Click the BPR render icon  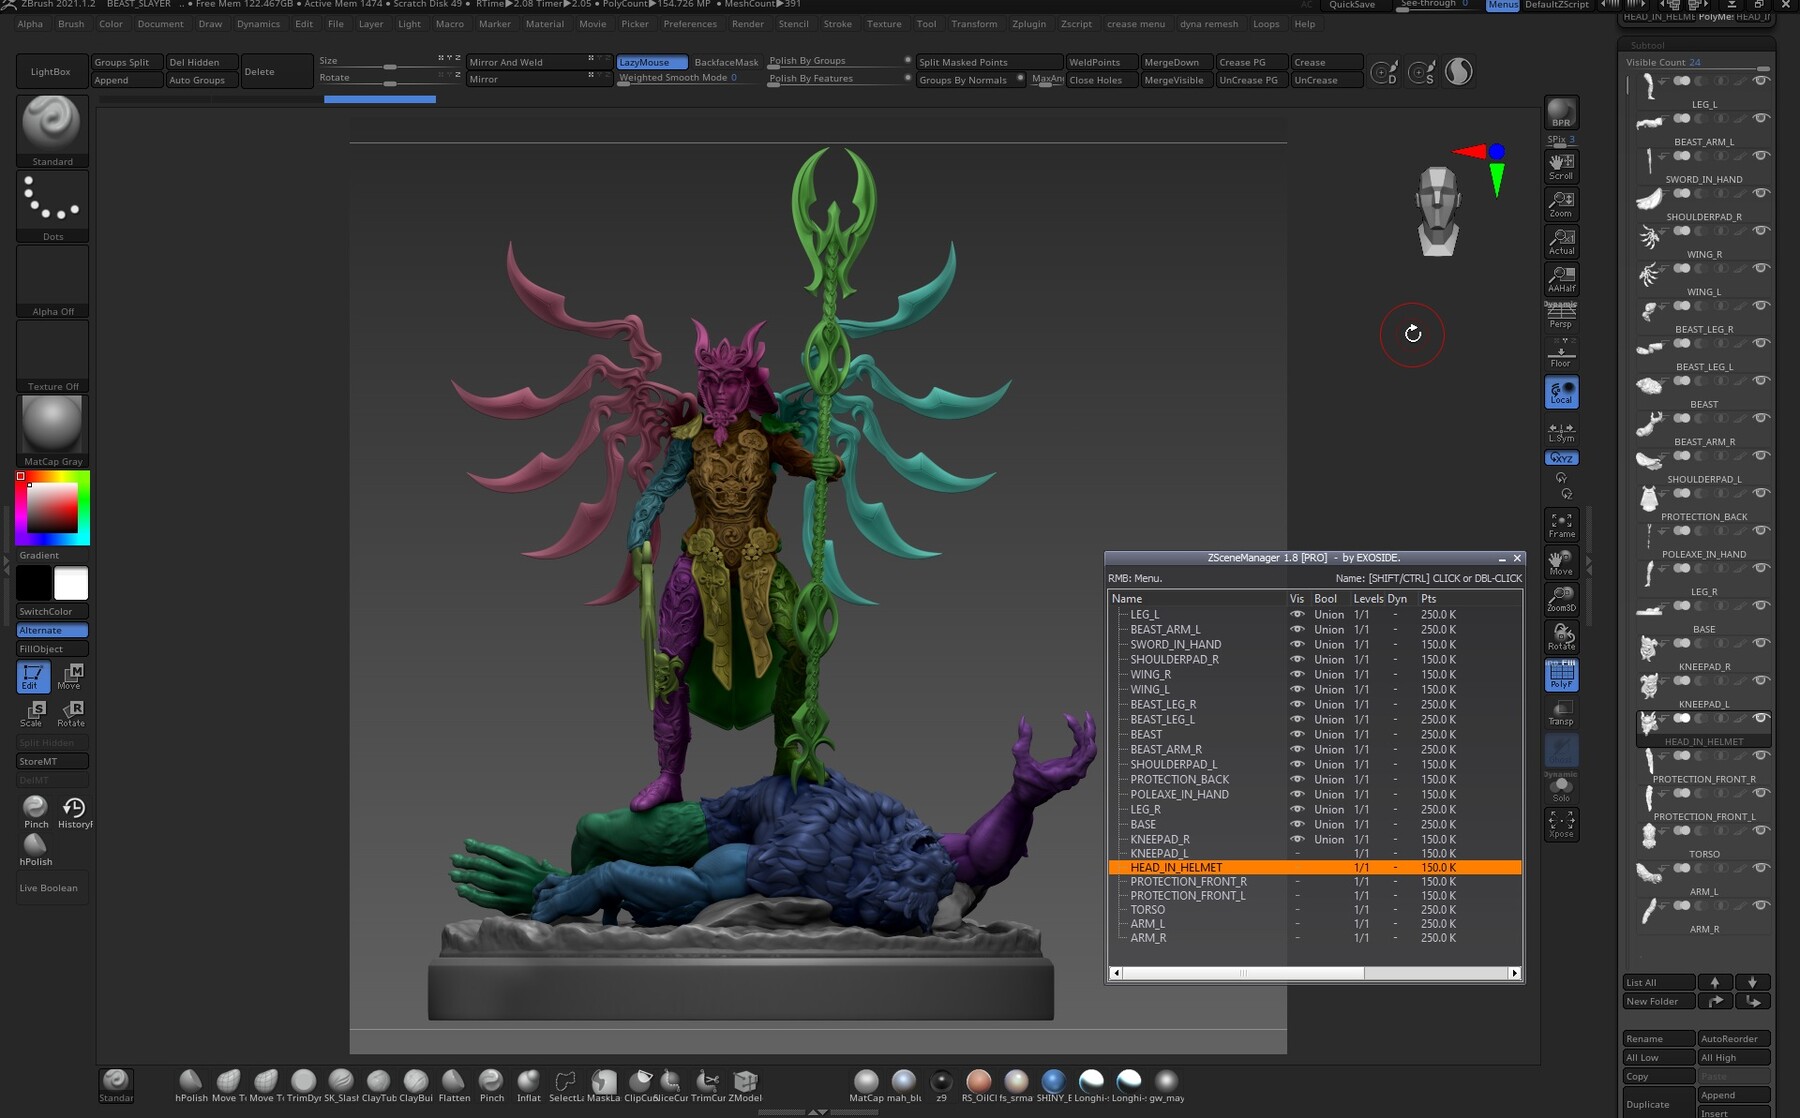tap(1560, 113)
